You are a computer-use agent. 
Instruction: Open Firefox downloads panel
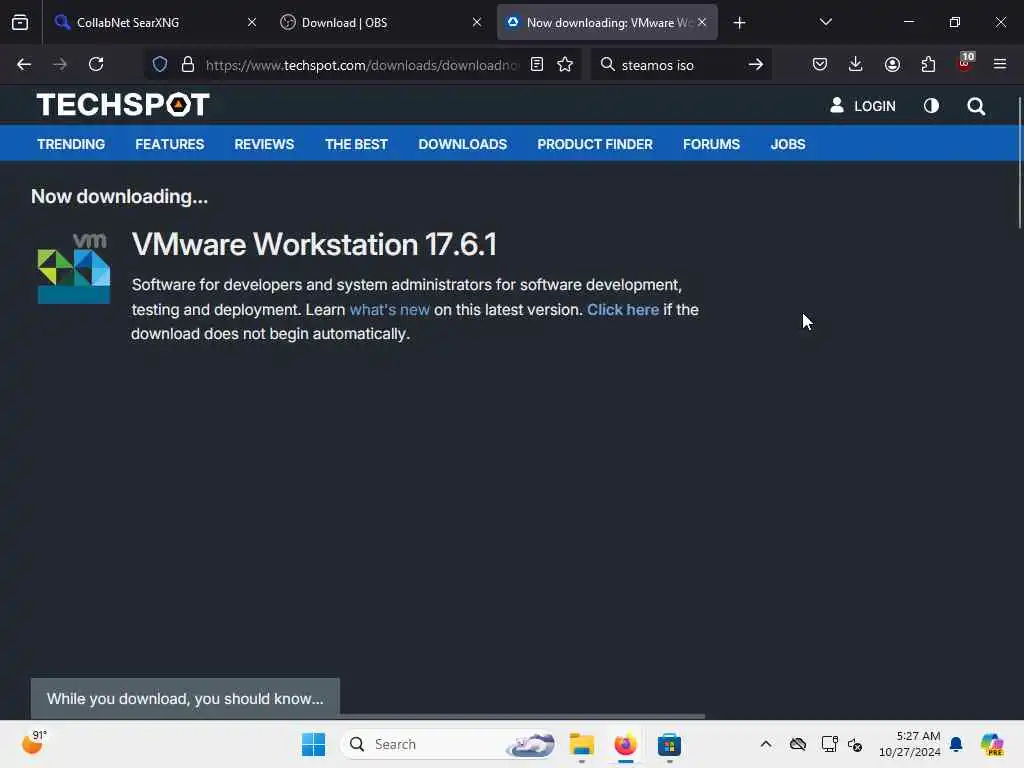coord(856,65)
